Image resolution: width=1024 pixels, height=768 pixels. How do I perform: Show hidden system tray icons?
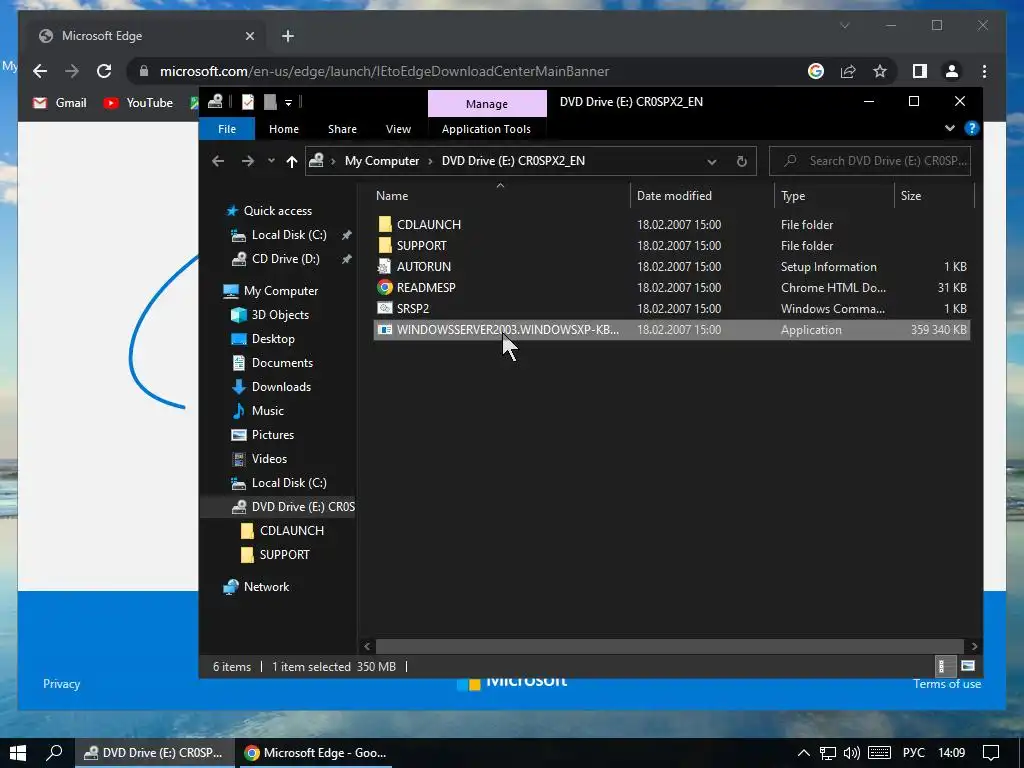pyautogui.click(x=804, y=753)
